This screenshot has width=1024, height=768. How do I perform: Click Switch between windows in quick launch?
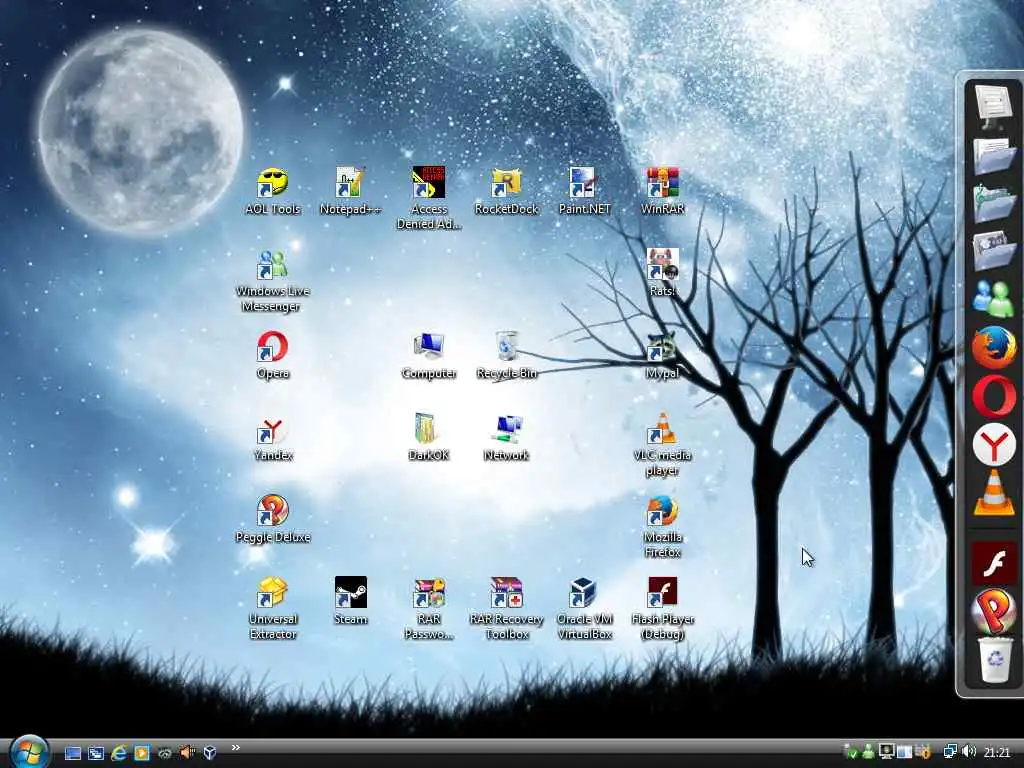coord(96,753)
